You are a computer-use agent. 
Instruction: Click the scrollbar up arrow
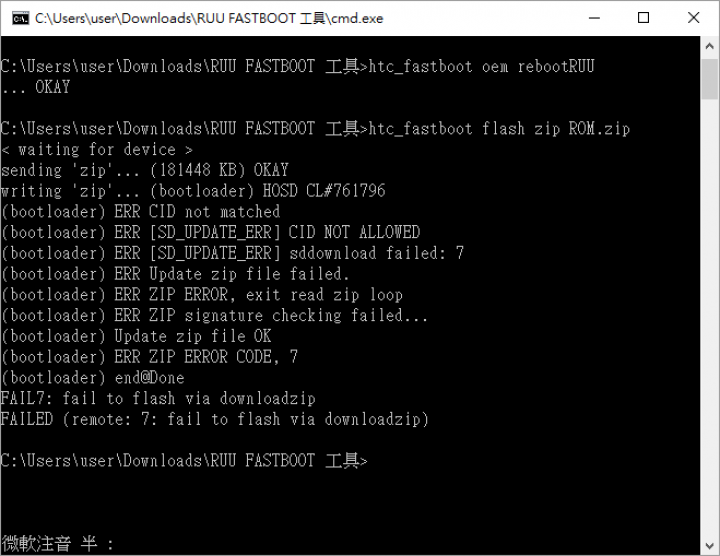(709, 46)
